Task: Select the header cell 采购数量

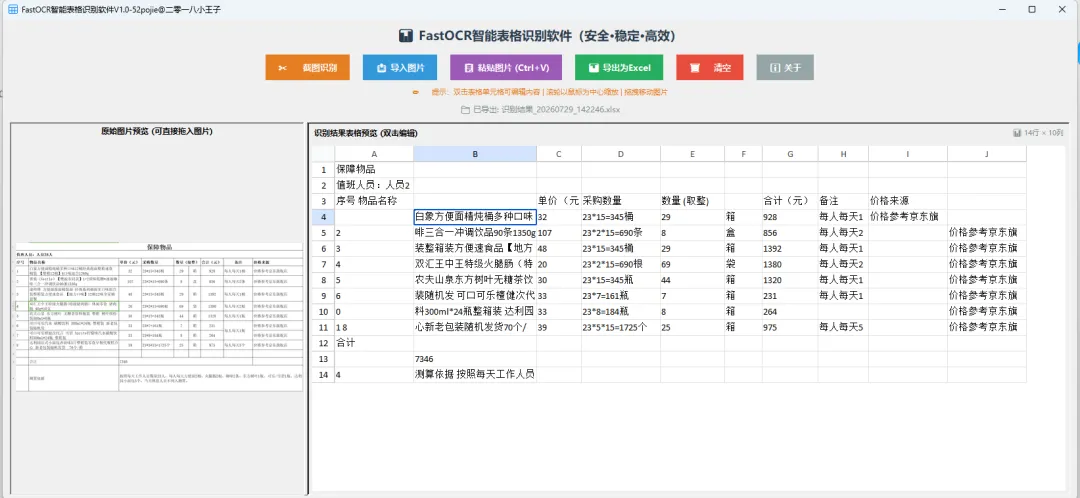Action: point(621,201)
